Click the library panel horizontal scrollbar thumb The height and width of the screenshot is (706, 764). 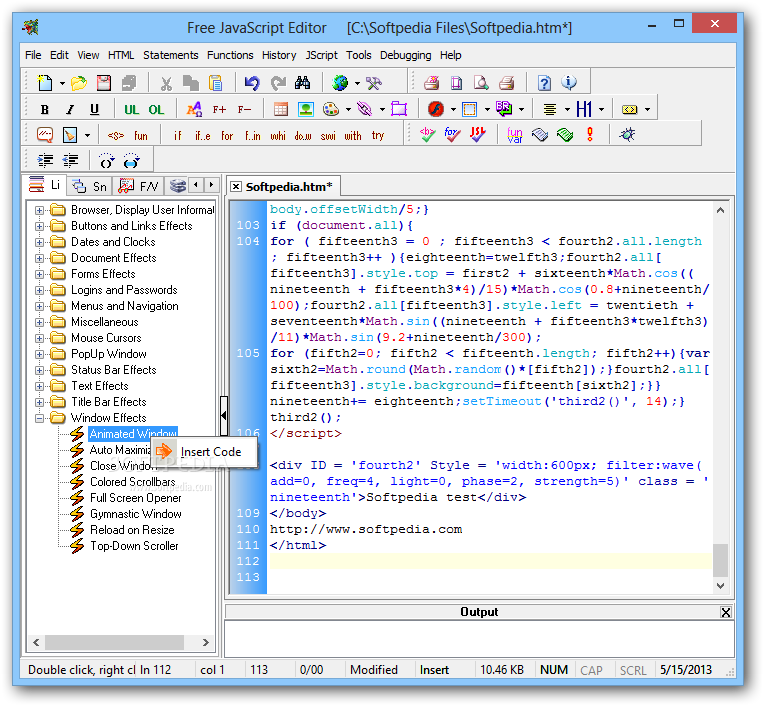pos(115,642)
